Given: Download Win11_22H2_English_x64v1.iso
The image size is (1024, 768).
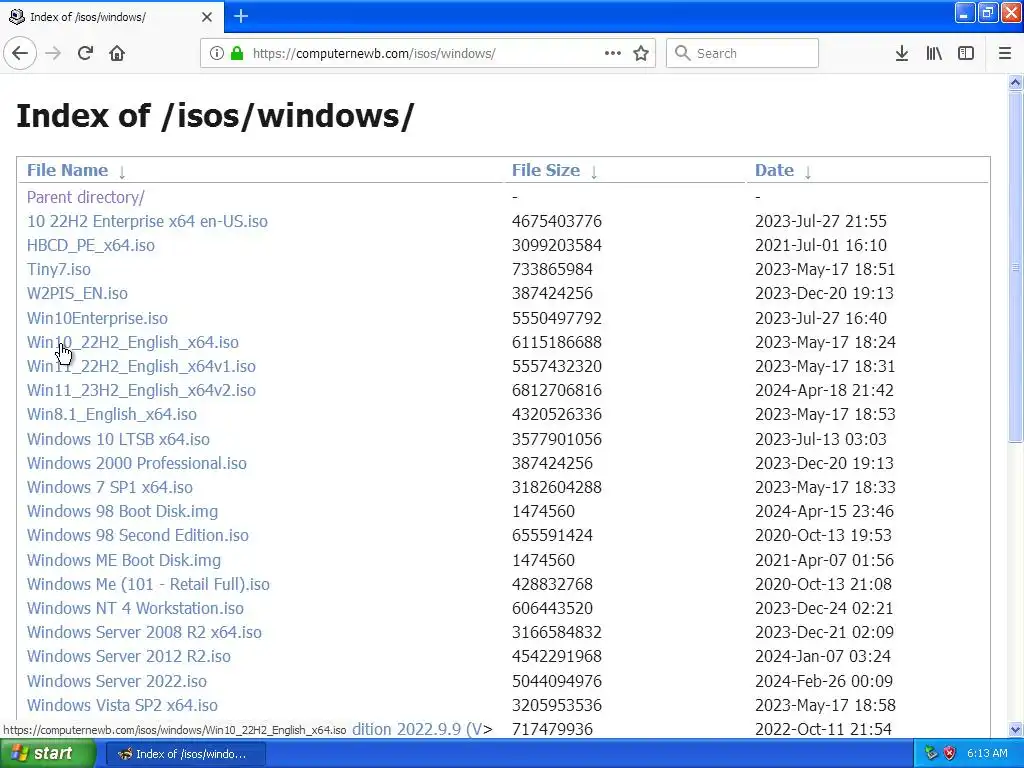Looking at the screenshot, I should click(x=141, y=367).
